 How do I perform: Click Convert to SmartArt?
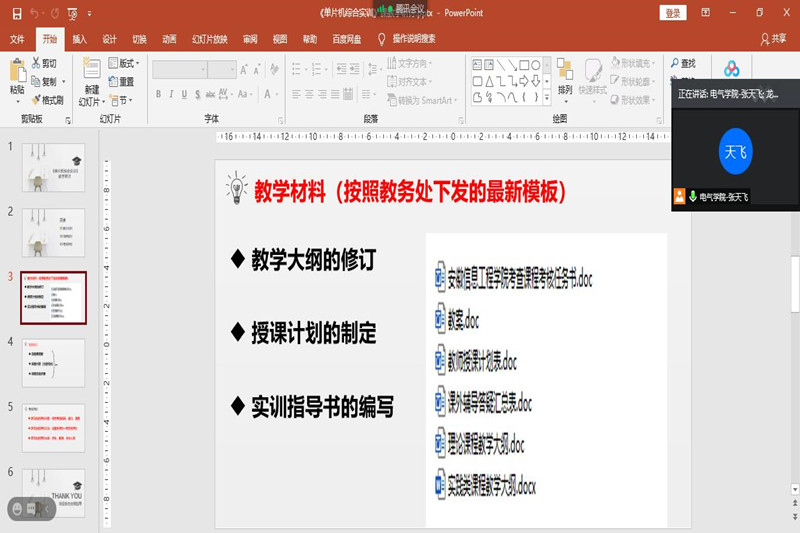(x=422, y=100)
